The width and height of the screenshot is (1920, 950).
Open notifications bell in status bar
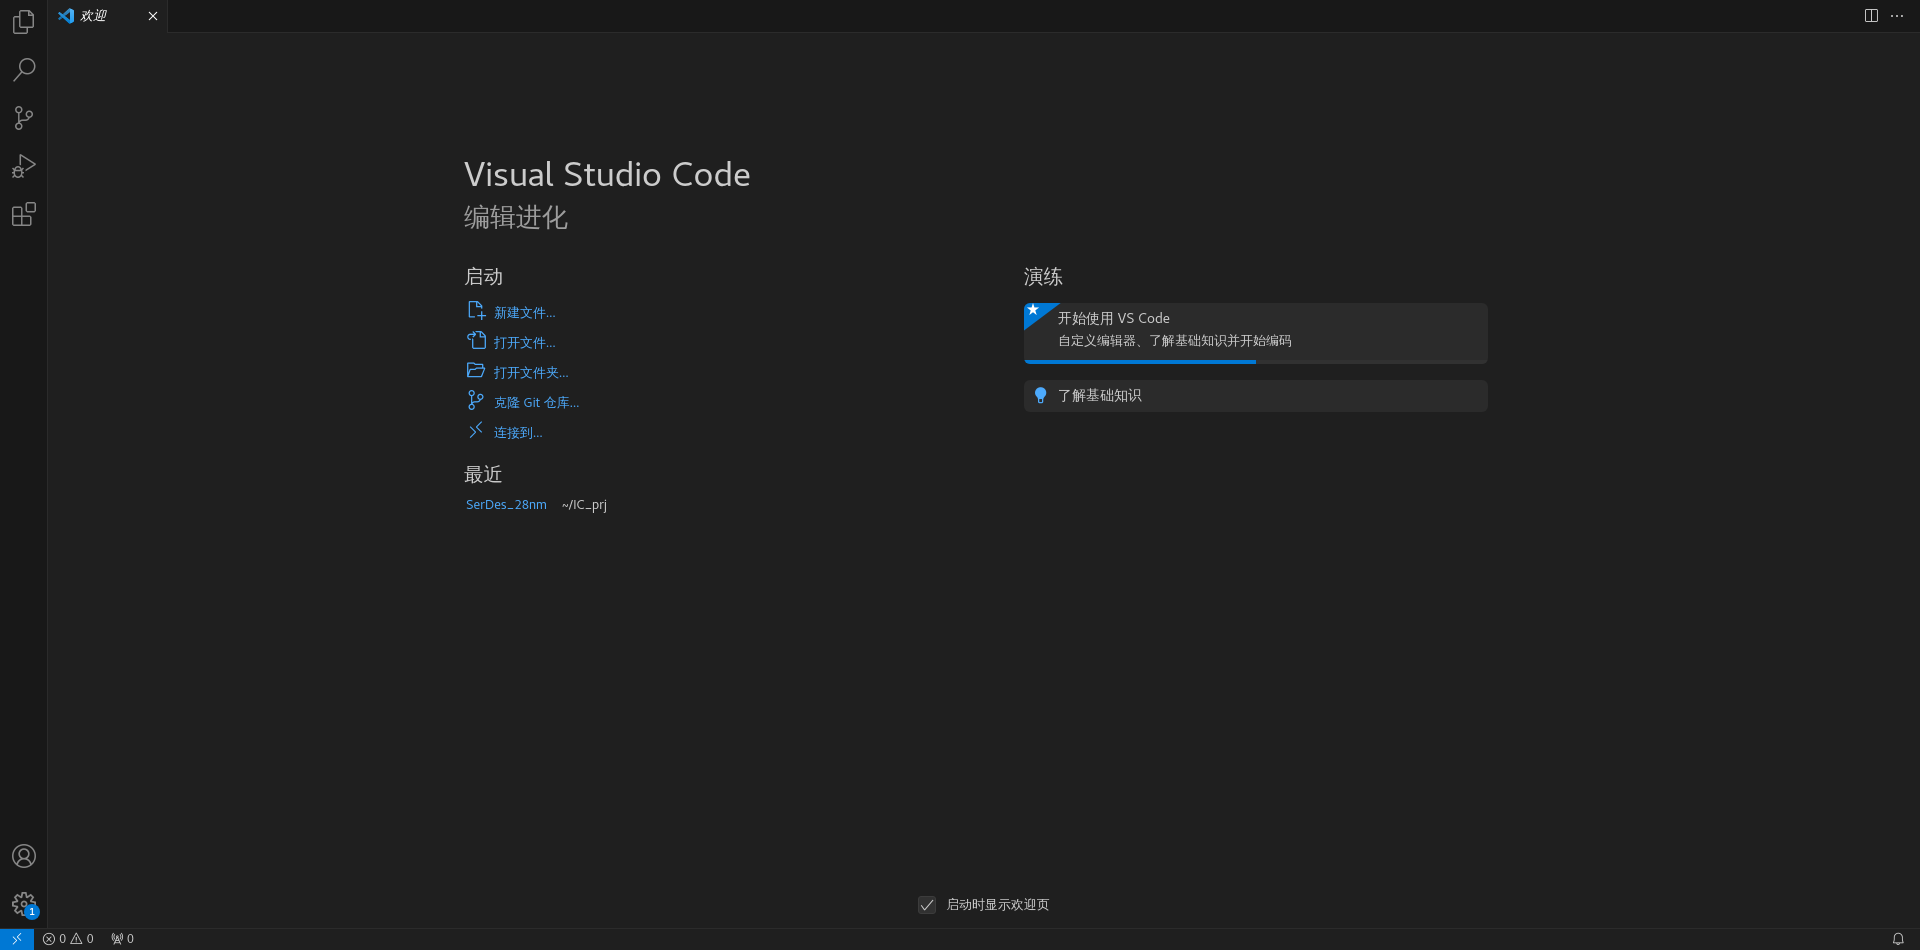click(x=1898, y=939)
